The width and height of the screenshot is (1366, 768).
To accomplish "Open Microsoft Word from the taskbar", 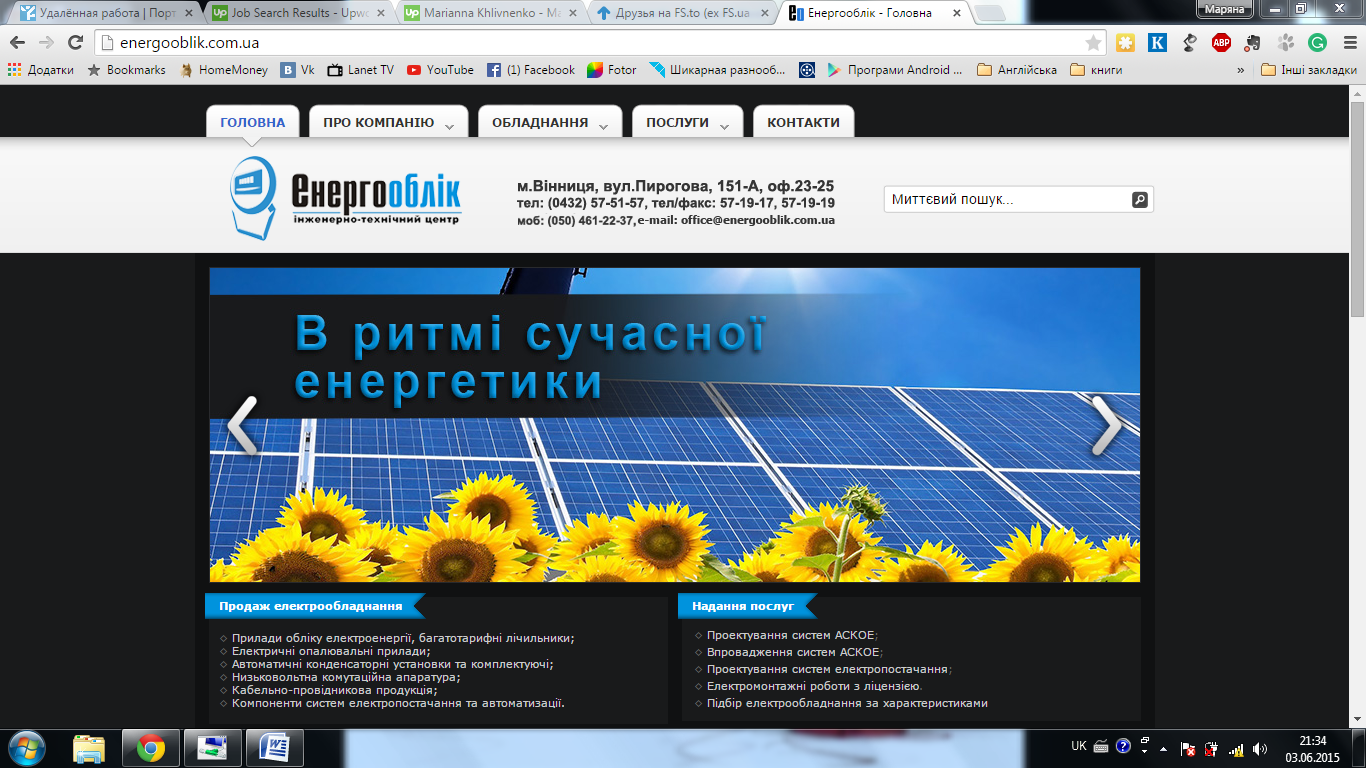I will point(277,748).
